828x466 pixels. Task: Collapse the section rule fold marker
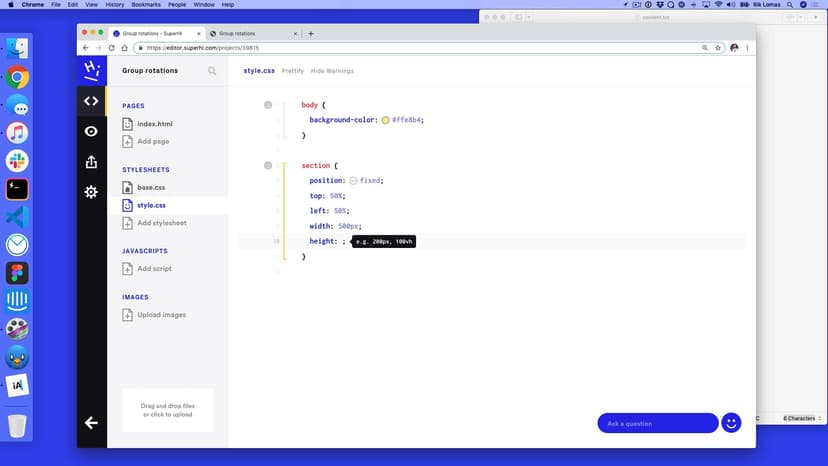268,165
